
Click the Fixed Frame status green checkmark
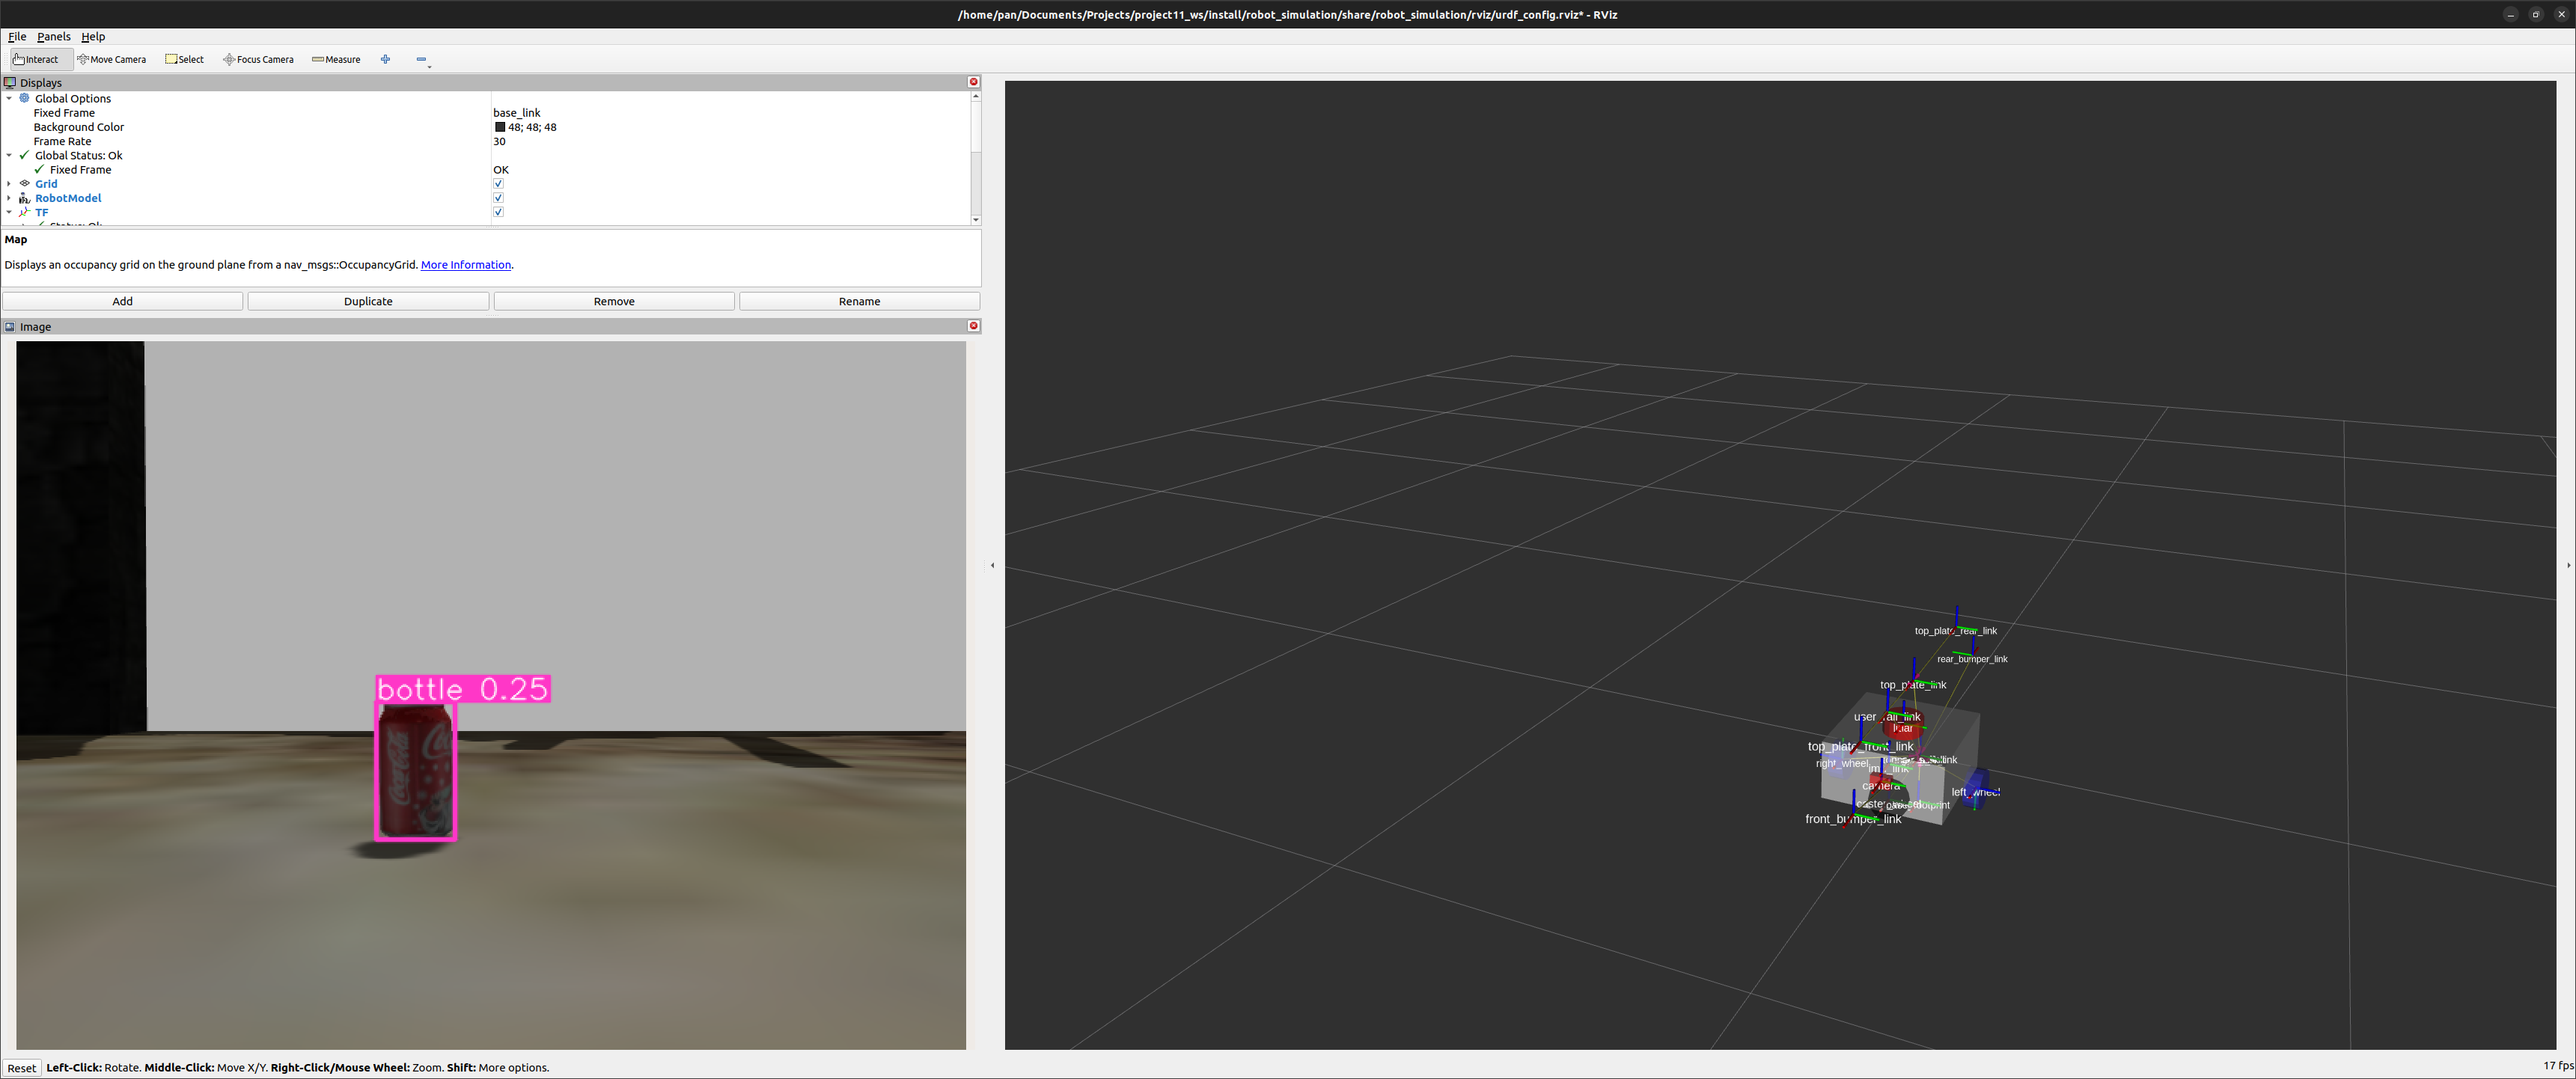[x=39, y=169]
